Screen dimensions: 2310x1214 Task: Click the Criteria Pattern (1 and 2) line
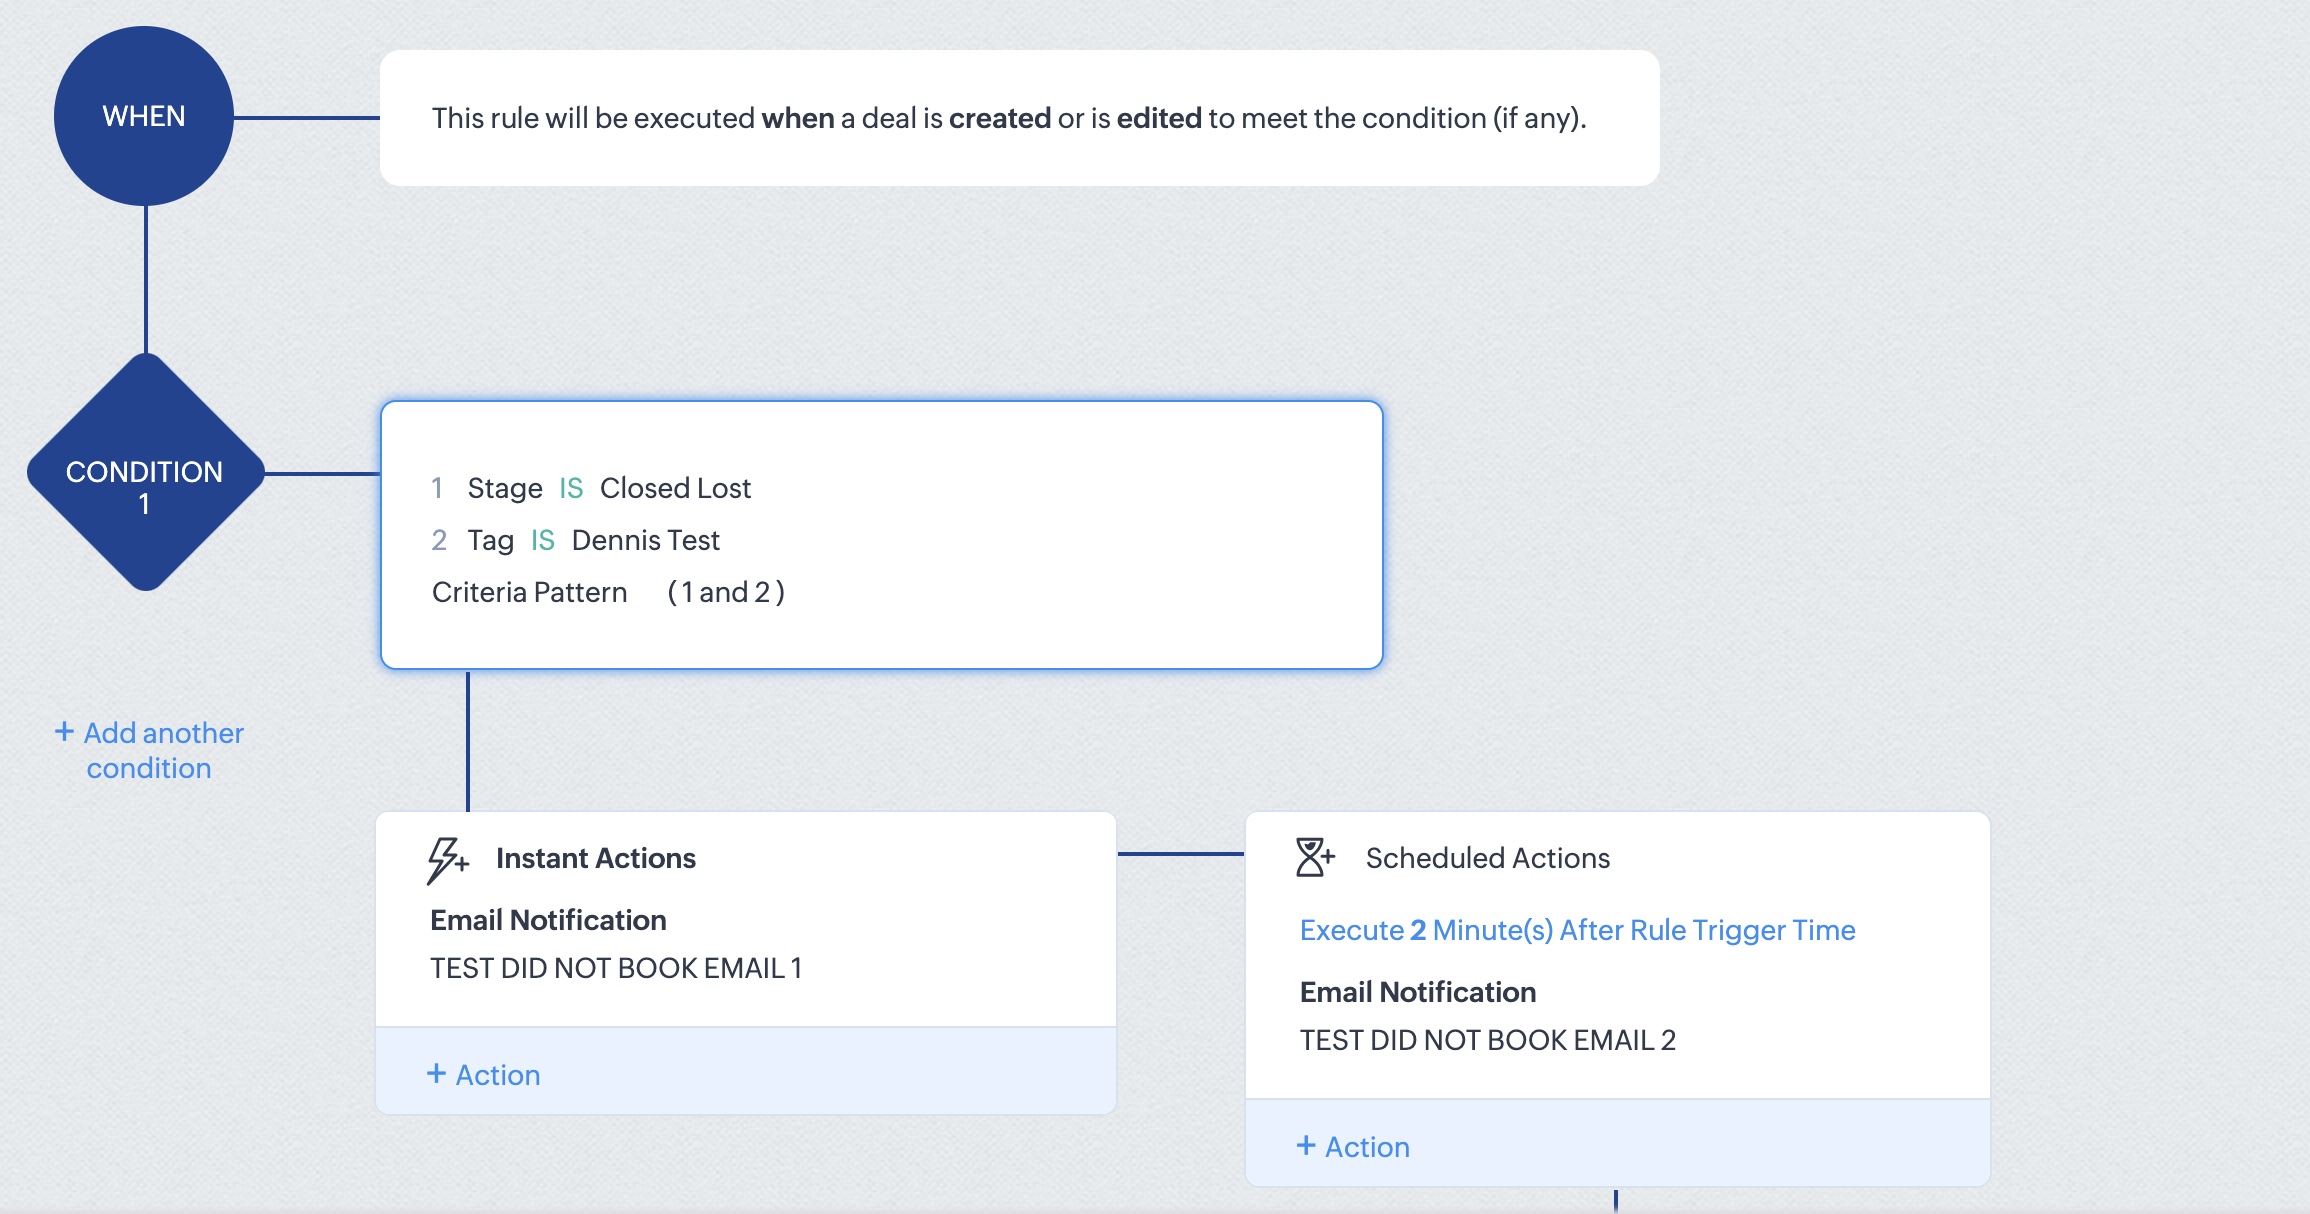(608, 592)
